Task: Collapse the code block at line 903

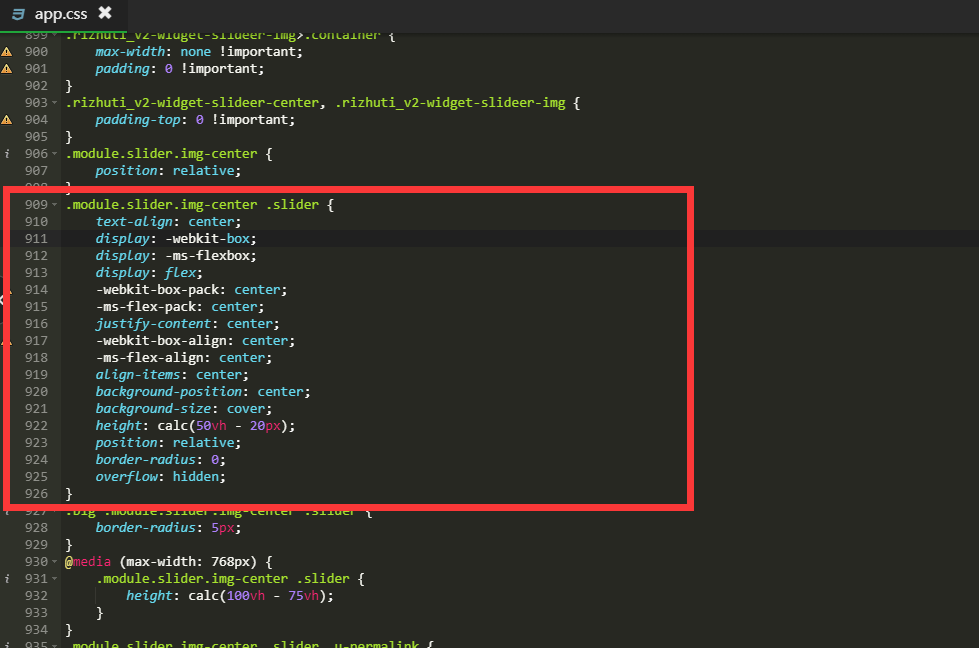Action: point(55,103)
